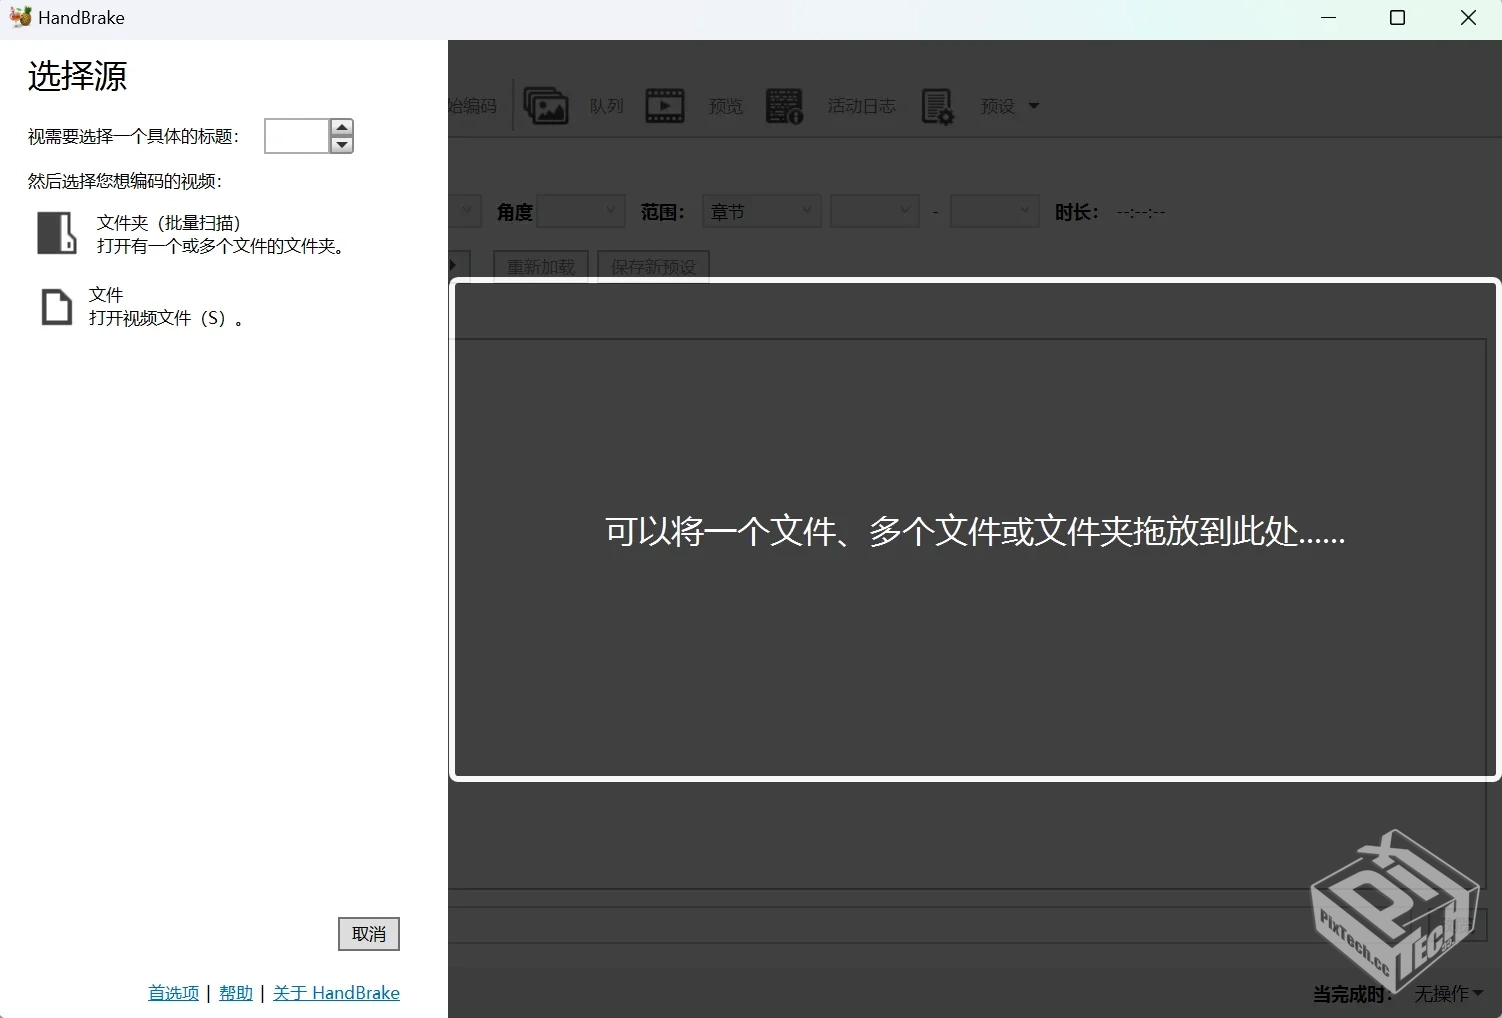1502x1018 pixels.
Task: Open 关于 HandBrake dialog
Action: click(x=336, y=992)
